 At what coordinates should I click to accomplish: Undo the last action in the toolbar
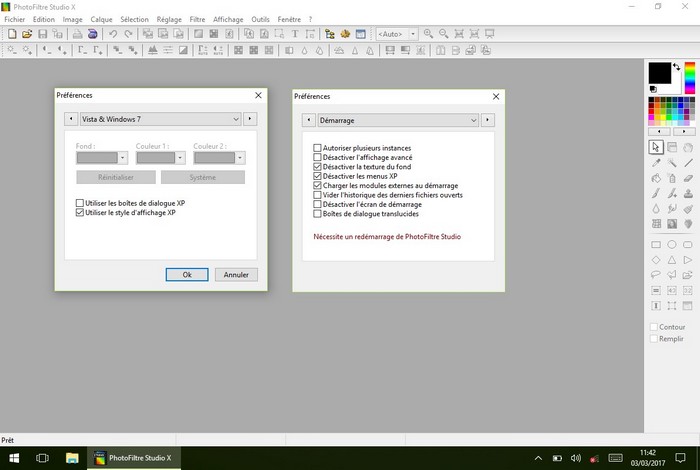(113, 34)
